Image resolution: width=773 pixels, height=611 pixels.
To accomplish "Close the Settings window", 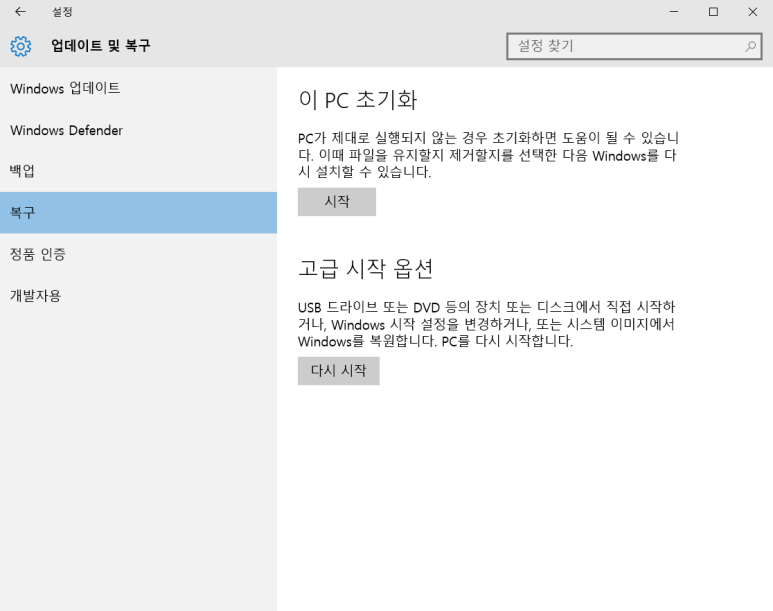I will point(753,11).
